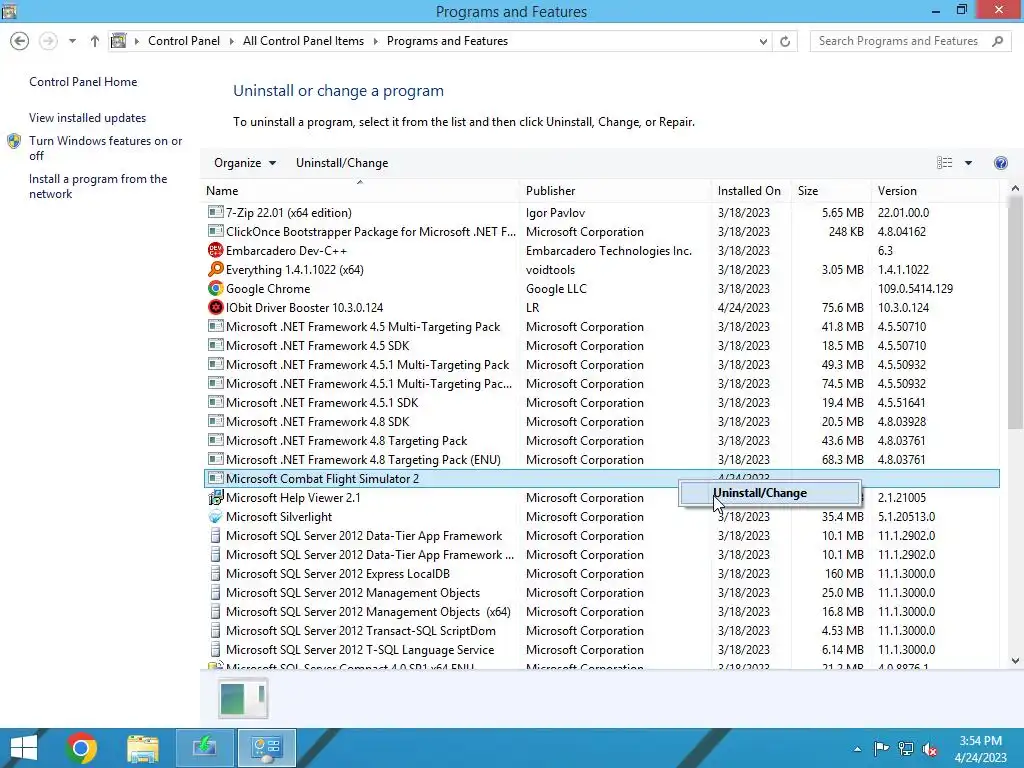Click network tray icon
1024x768 pixels.
point(906,748)
